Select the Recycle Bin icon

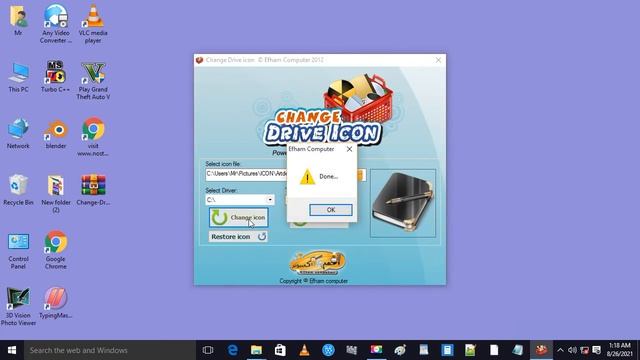pyautogui.click(x=18, y=190)
